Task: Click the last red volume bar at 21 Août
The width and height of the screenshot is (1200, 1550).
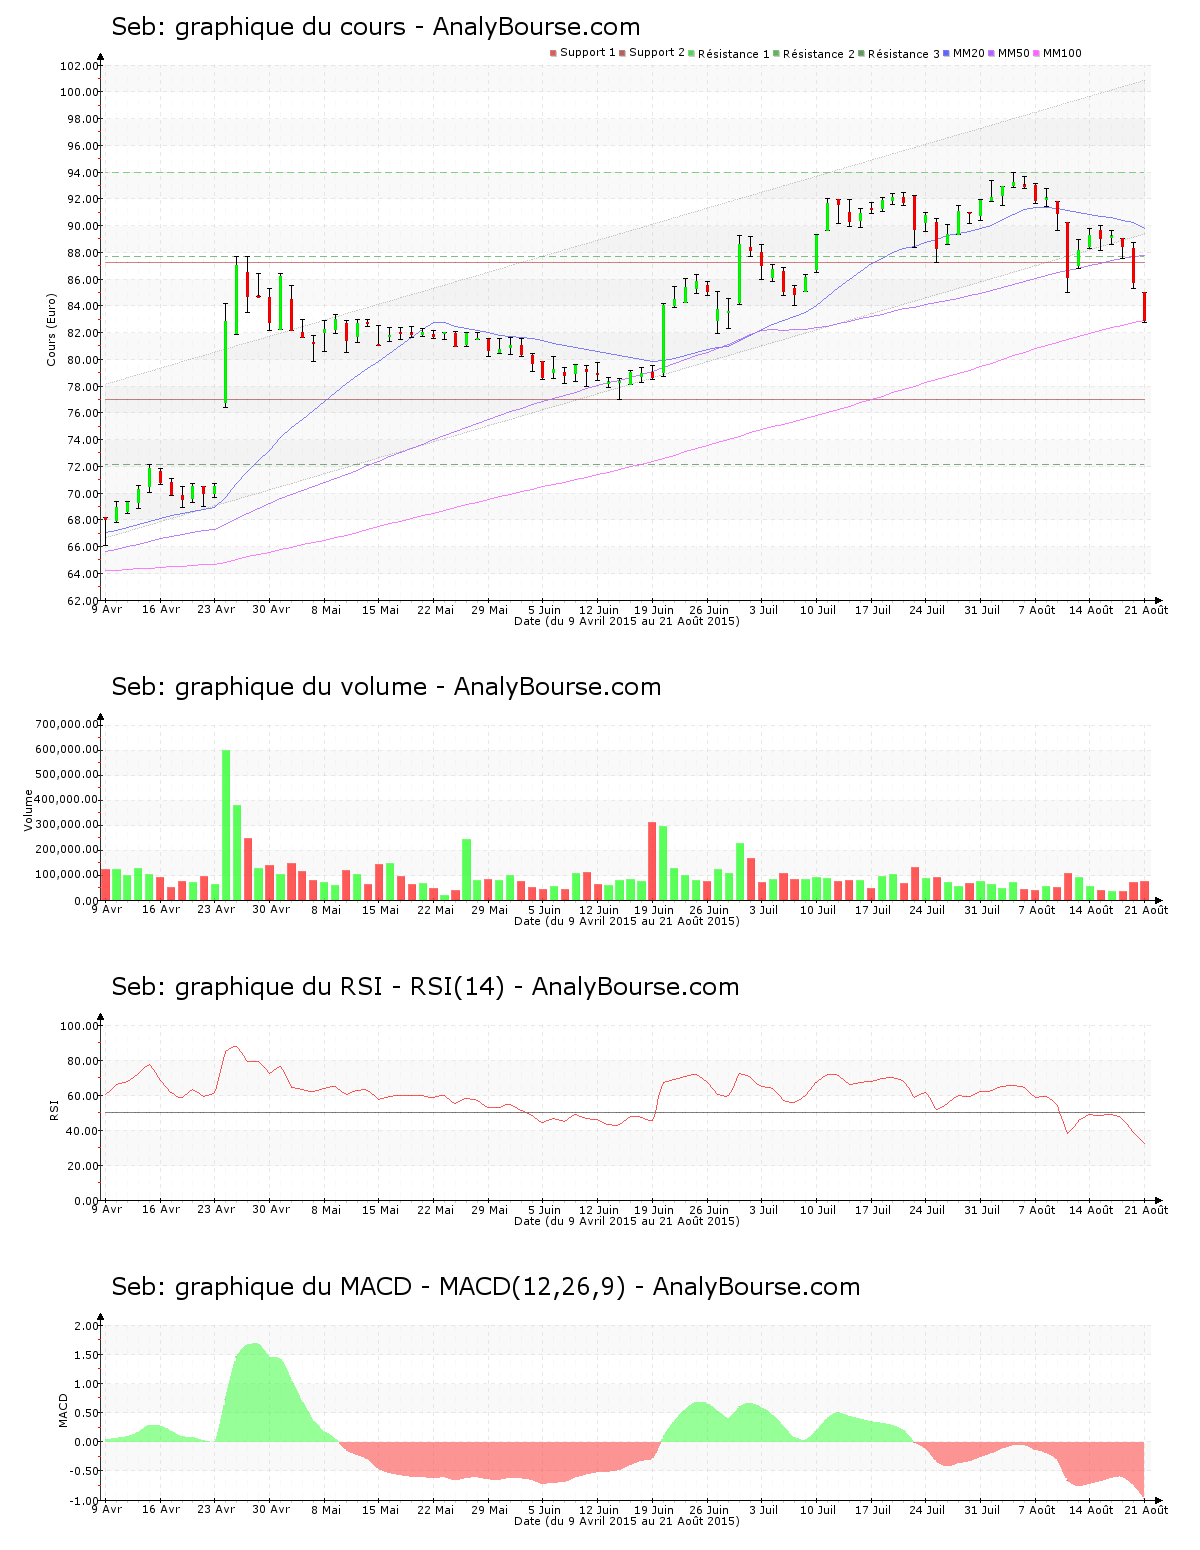Action: click(x=1145, y=891)
